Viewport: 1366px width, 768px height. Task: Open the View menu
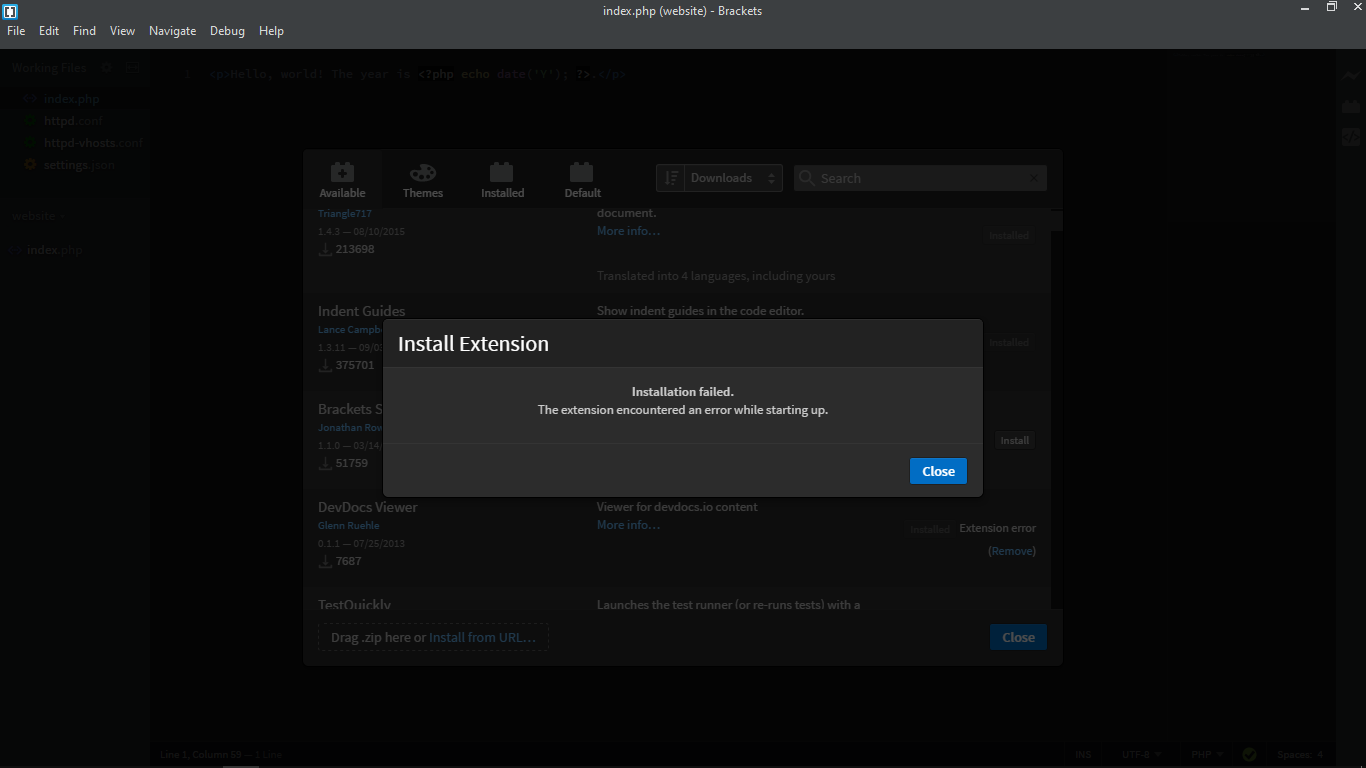point(122,31)
